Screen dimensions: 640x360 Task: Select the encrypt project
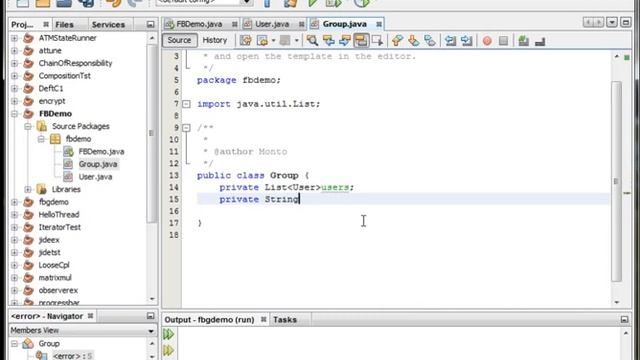(52, 101)
